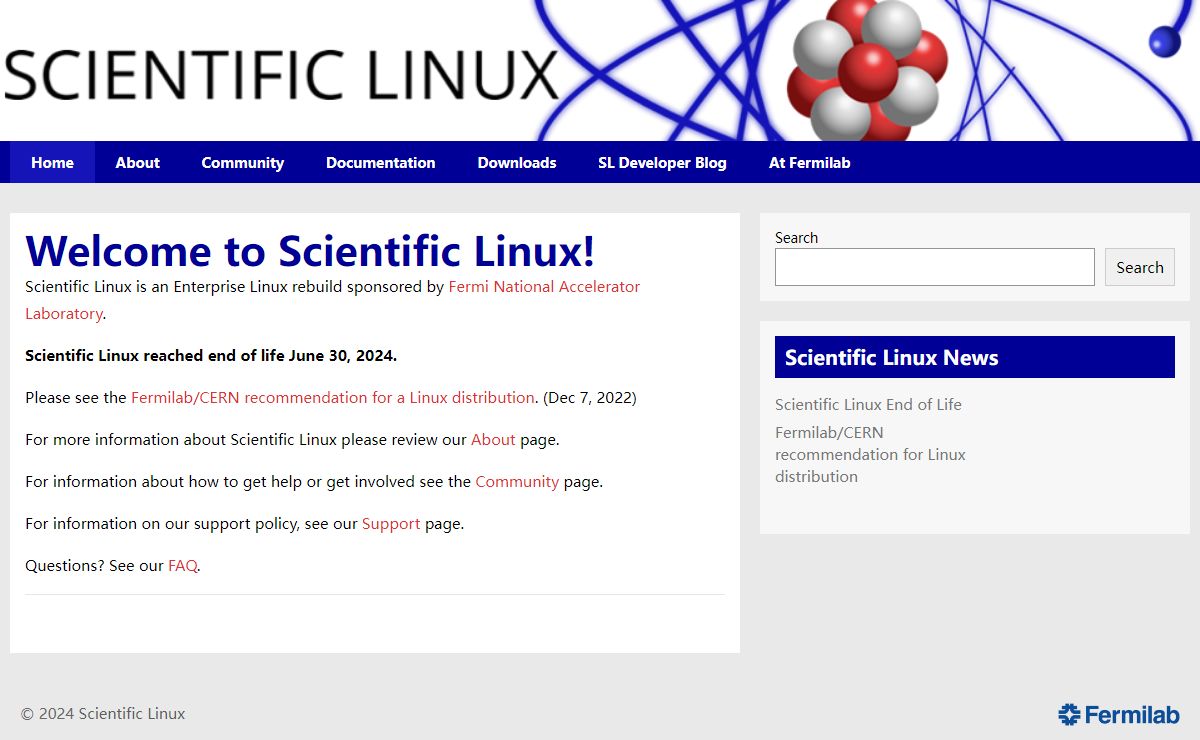The image size is (1200, 740).
Task: Click the bold end of life June 30, 2024 notice
Action: coord(211,355)
